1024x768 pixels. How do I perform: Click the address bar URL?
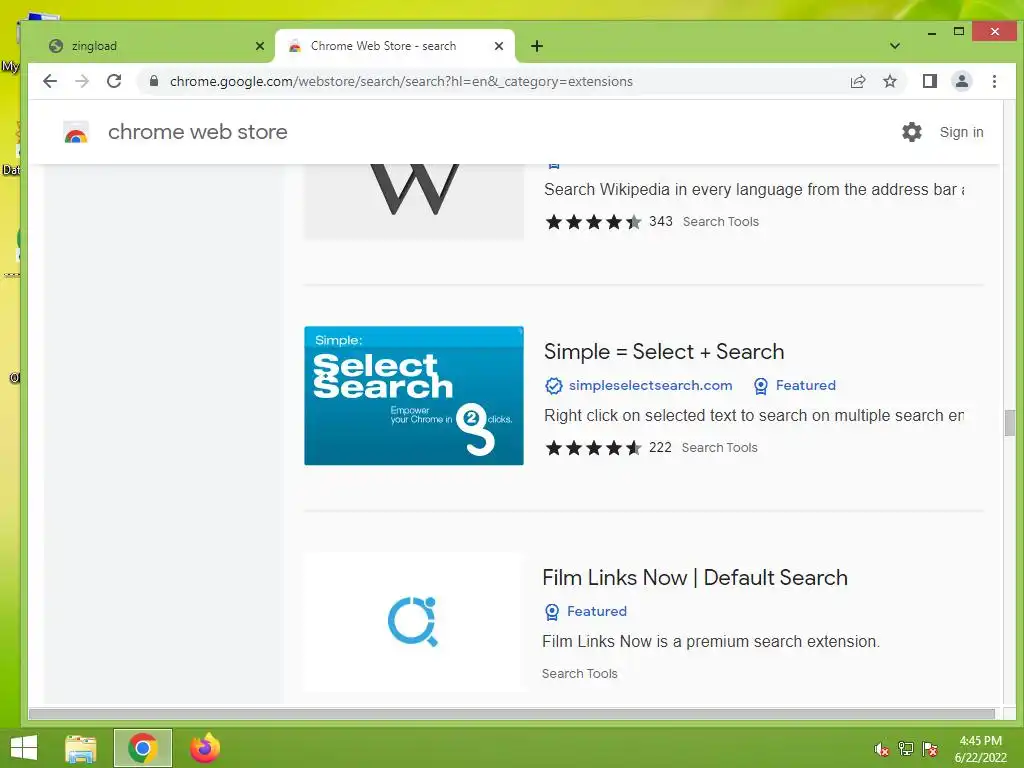401,82
